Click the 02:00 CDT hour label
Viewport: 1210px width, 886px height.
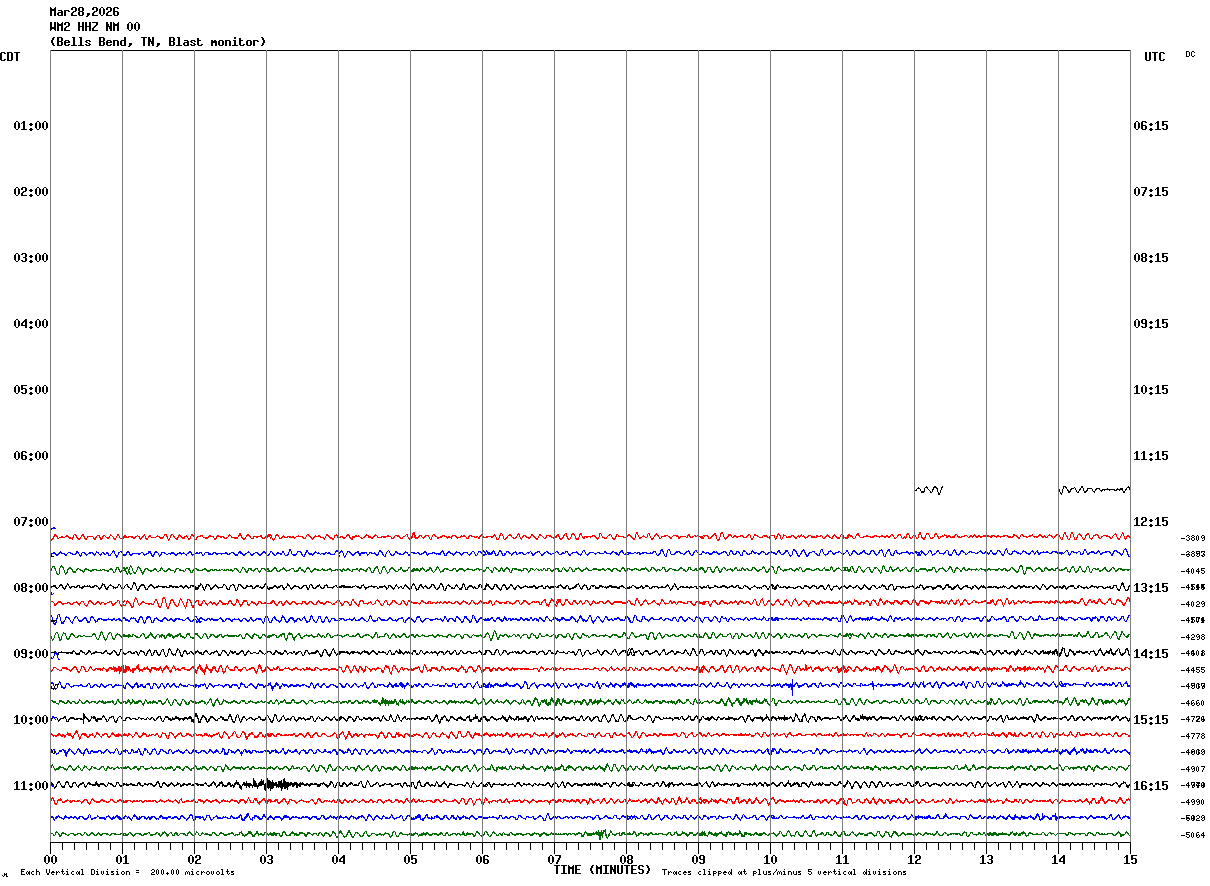(31, 192)
